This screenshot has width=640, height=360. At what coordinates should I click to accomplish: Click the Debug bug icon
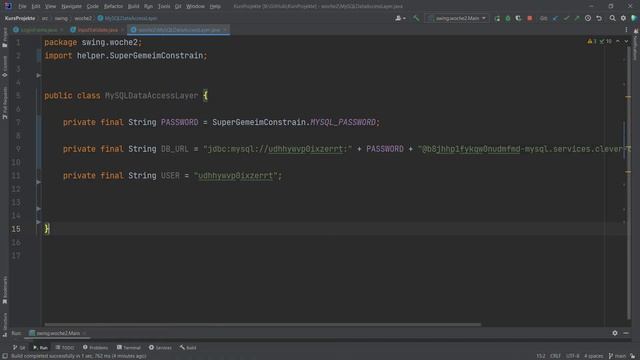pyautogui.click(x=508, y=18)
